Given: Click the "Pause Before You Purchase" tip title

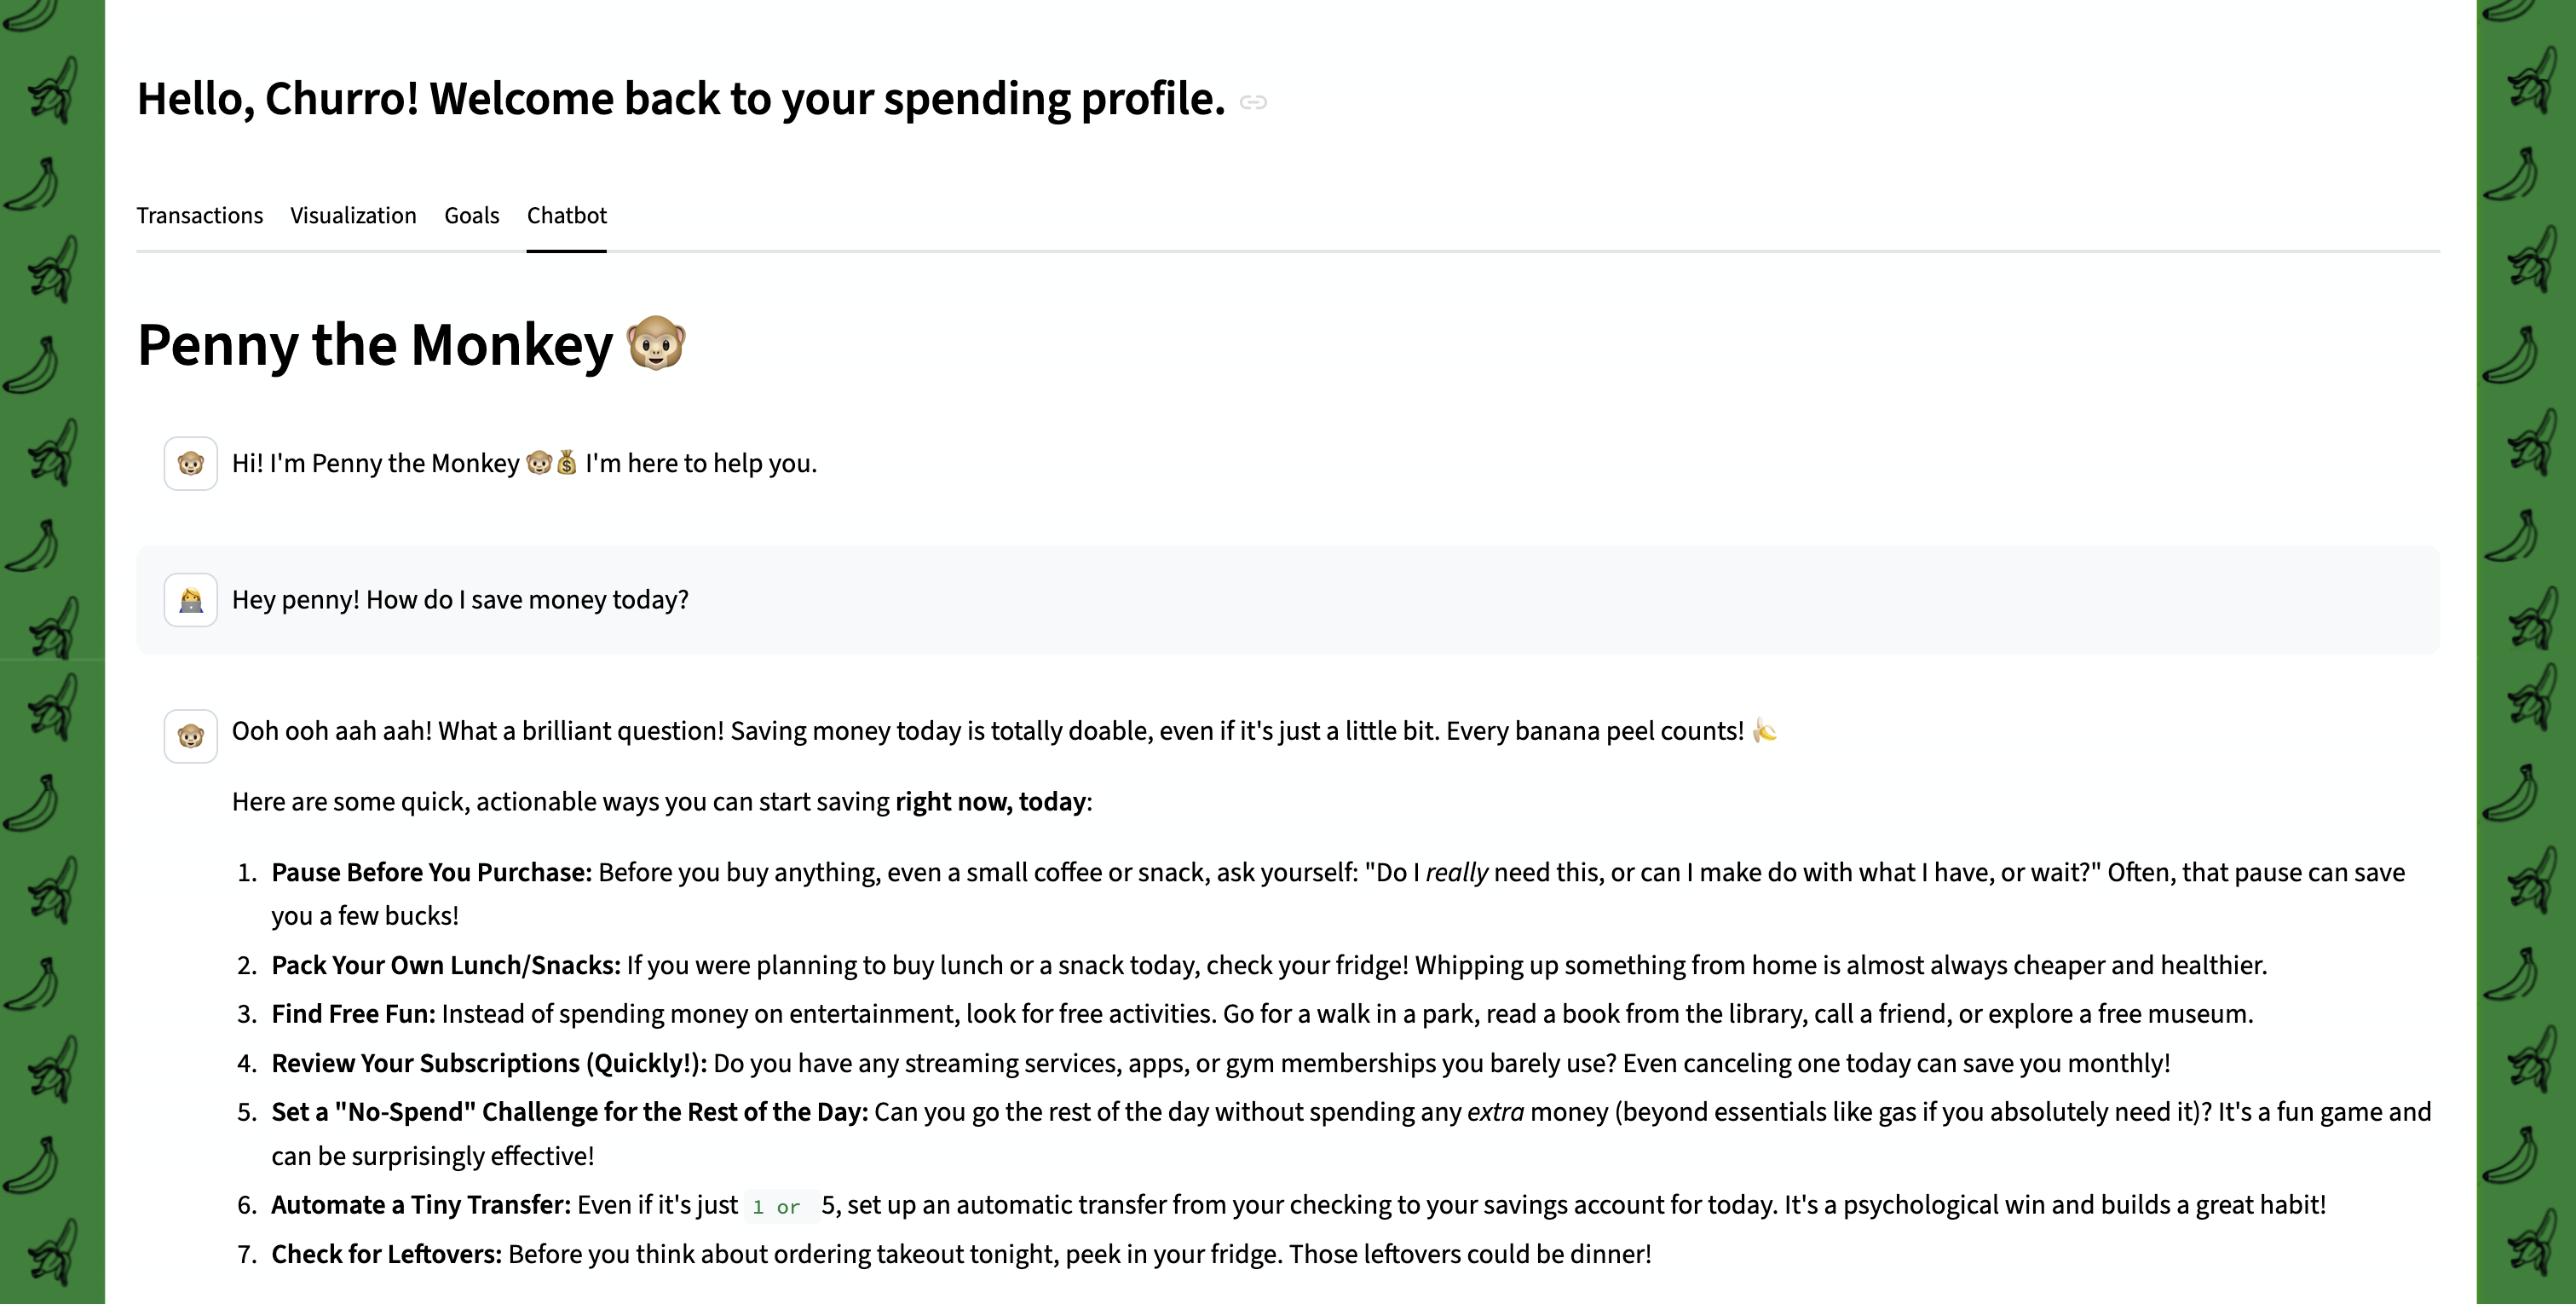Looking at the screenshot, I should click(x=431, y=873).
